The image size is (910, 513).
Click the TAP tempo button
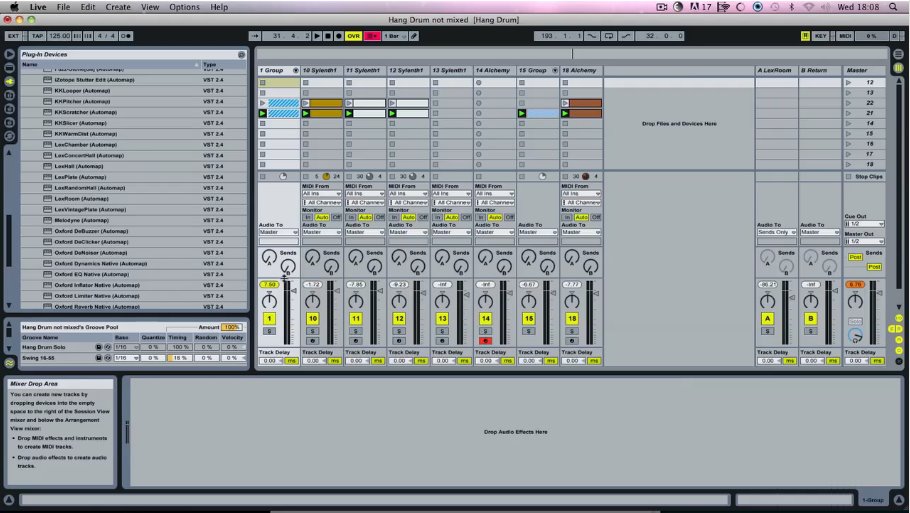point(38,36)
